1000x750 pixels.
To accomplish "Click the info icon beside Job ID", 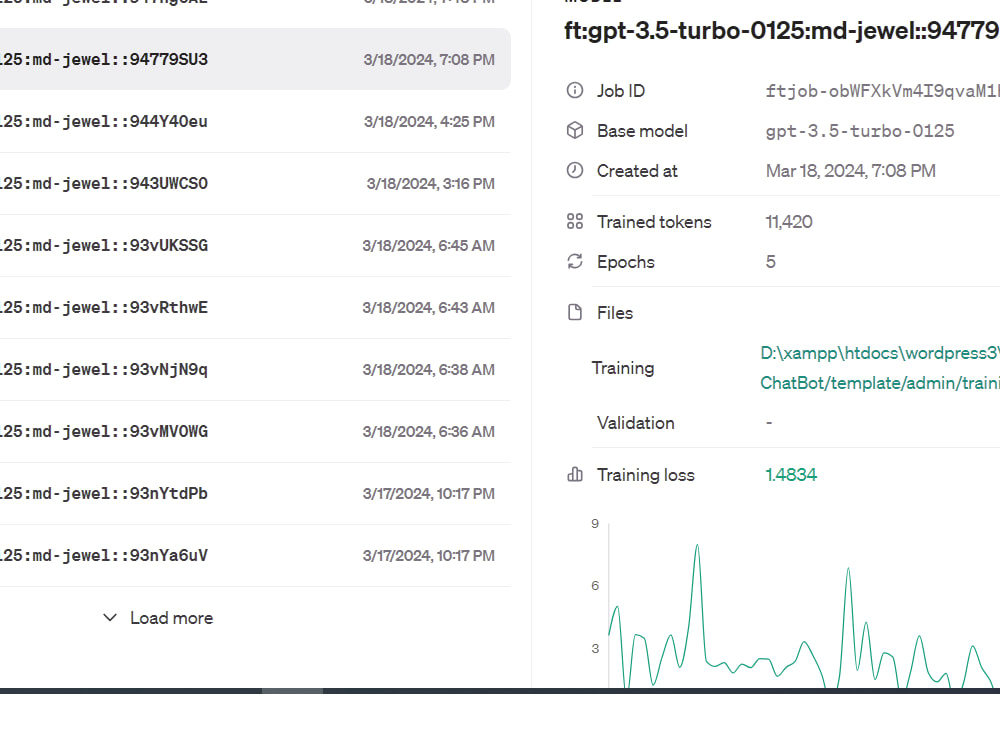I will point(574,90).
